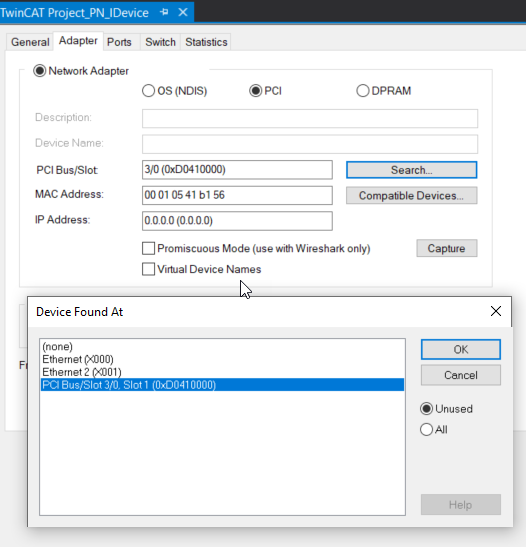This screenshot has height=547, width=526.
Task: Select Ethernet (X000) in the device list
Action: pyautogui.click(x=223, y=359)
